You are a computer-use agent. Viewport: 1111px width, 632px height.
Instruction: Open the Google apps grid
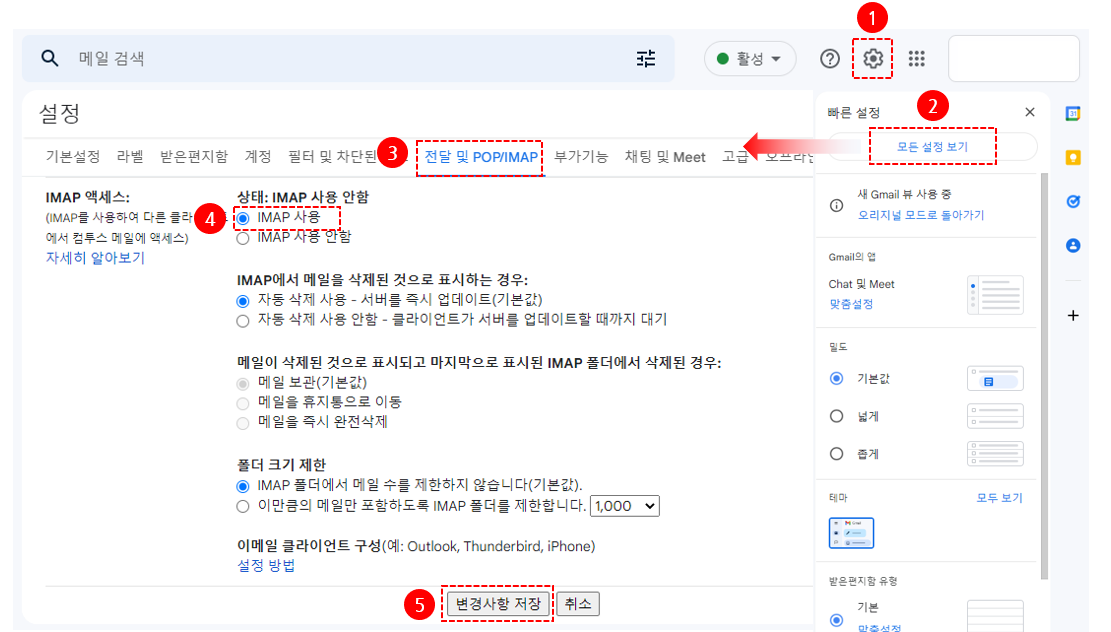(x=917, y=59)
